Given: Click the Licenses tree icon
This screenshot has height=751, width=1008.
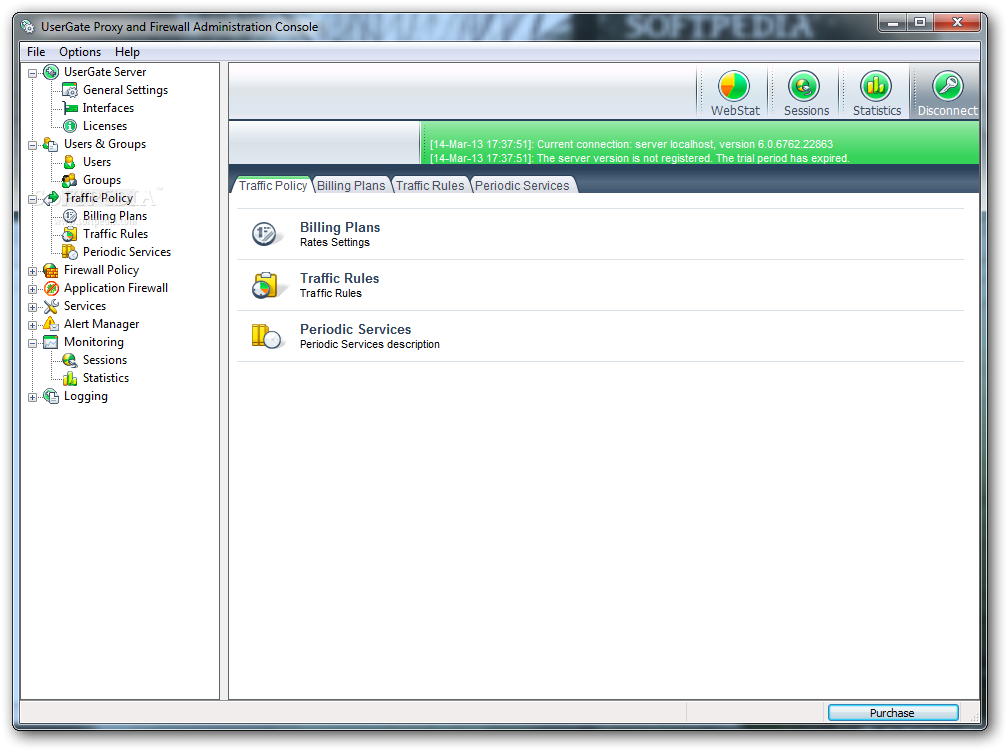Looking at the screenshot, I should point(69,126).
